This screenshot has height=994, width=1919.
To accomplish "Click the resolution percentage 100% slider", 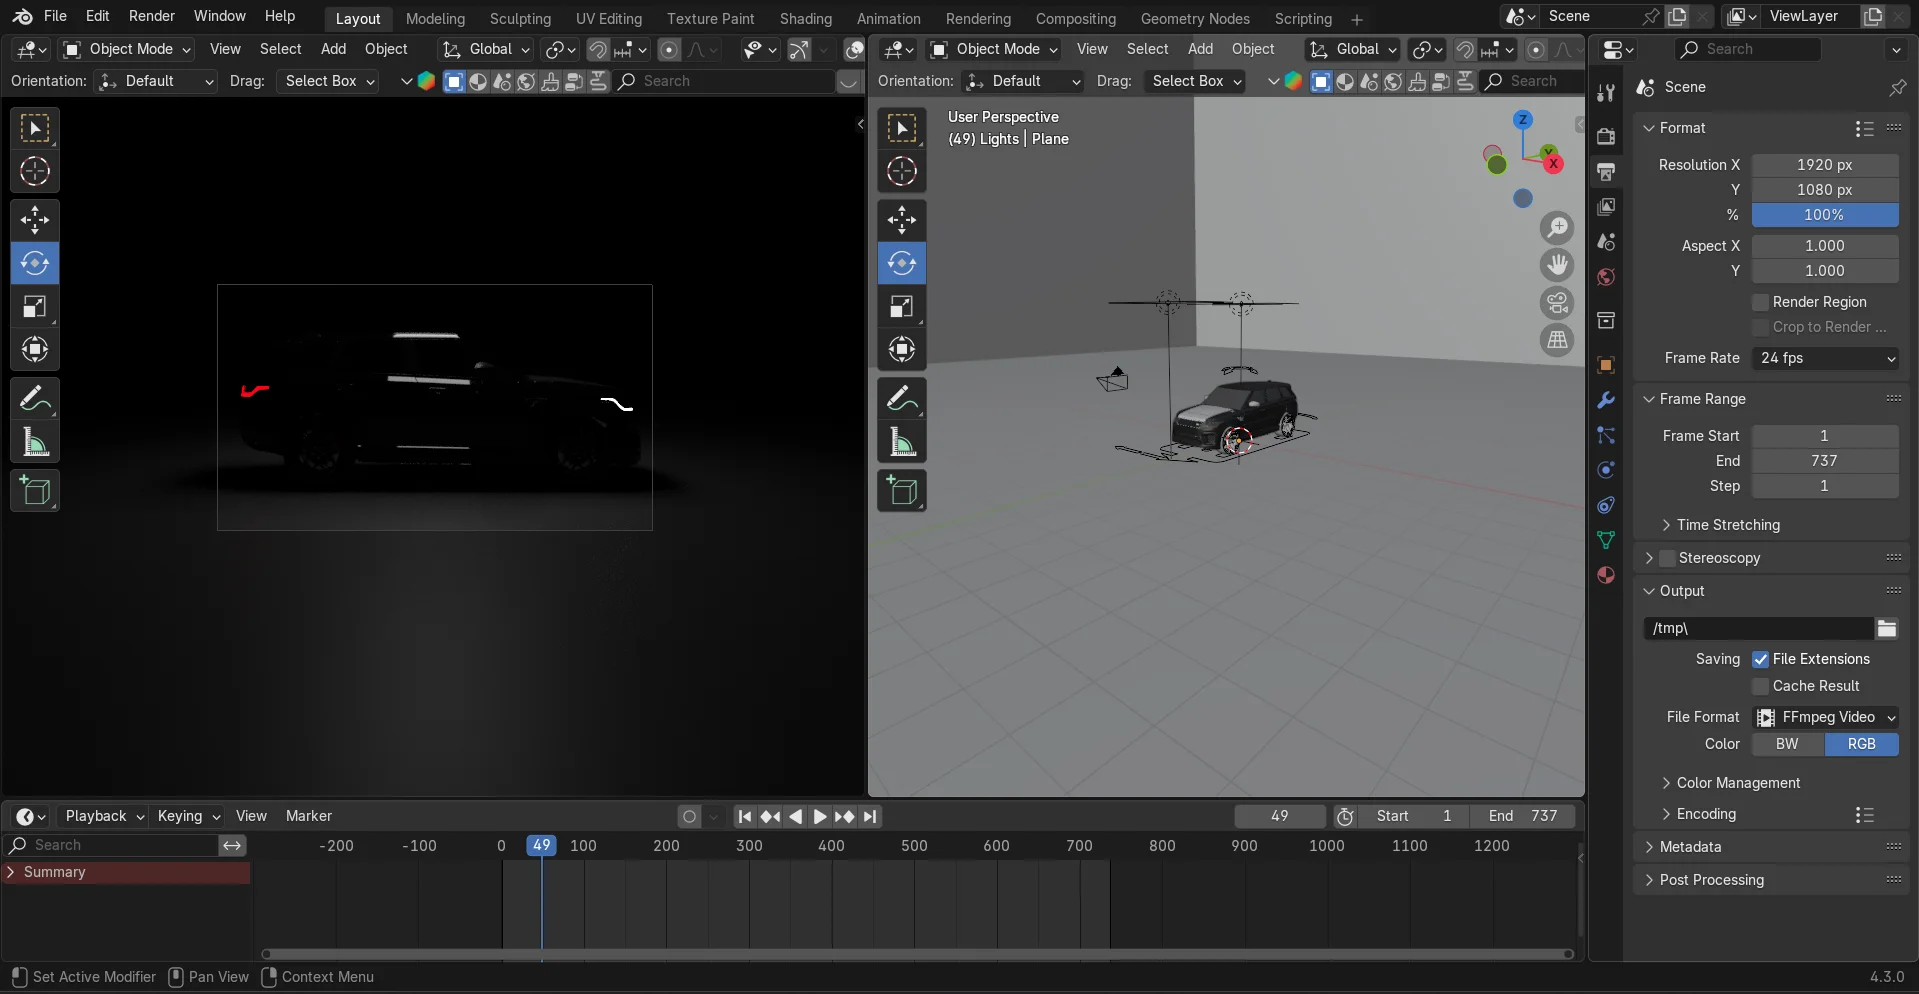I will (x=1825, y=215).
